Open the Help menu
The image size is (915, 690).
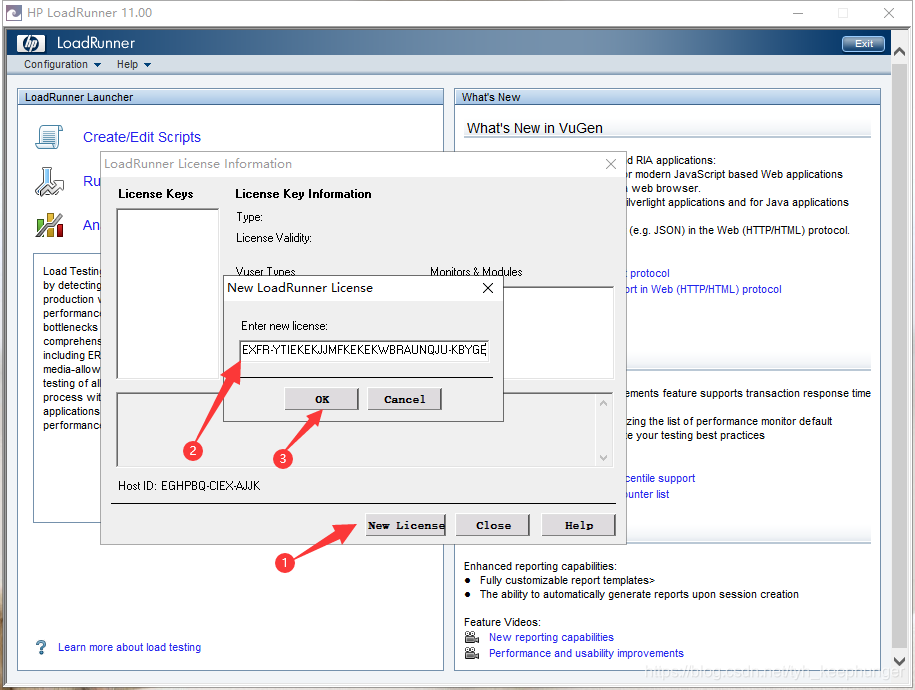pyautogui.click(x=127, y=64)
